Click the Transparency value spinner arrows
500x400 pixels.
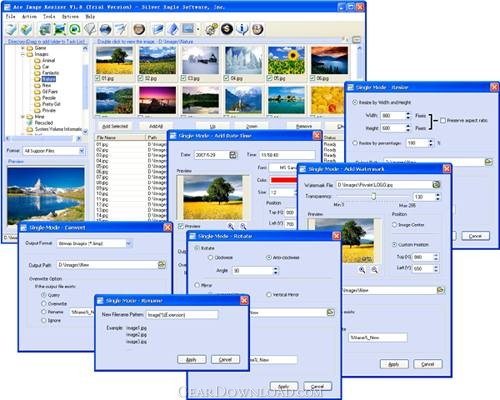(437, 197)
